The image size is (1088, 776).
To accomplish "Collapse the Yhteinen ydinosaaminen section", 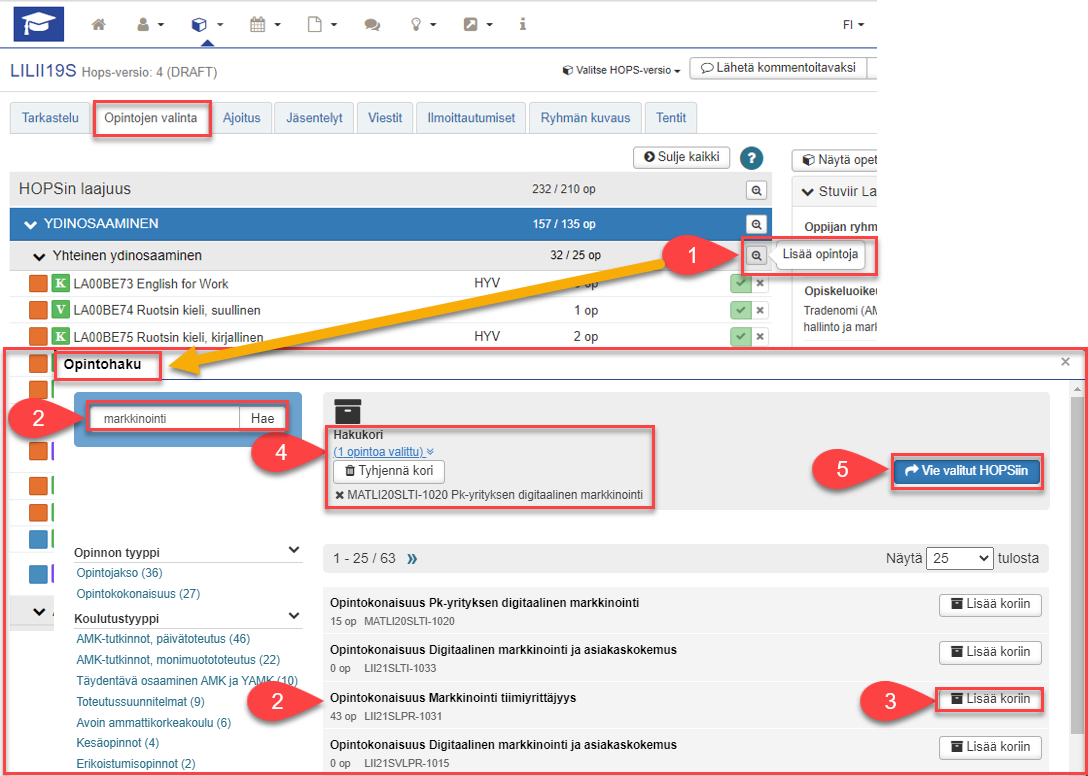I will click(40, 256).
